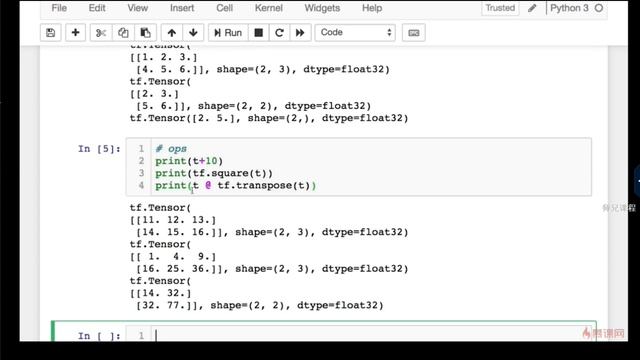Move selected cell down with the arrow

tap(193, 33)
